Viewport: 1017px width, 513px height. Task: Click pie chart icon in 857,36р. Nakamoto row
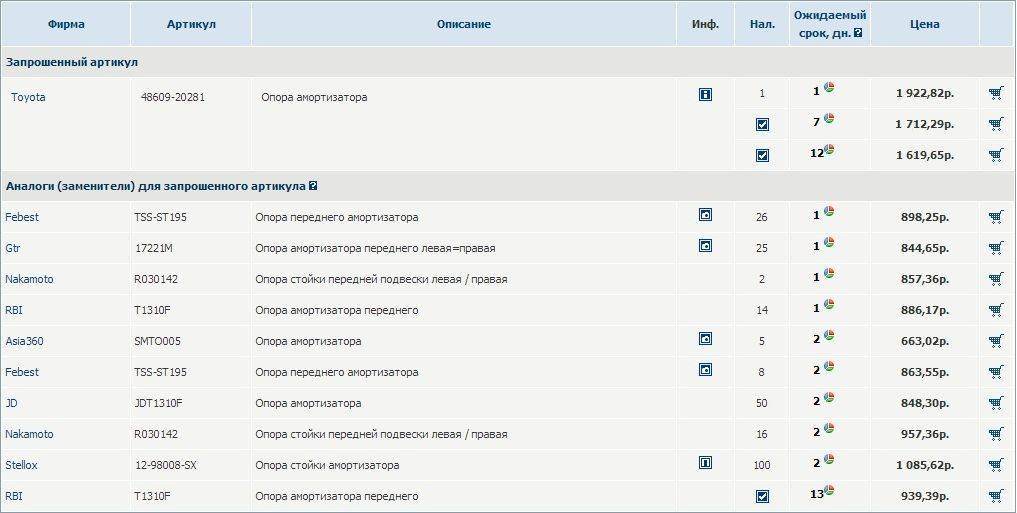point(830,274)
